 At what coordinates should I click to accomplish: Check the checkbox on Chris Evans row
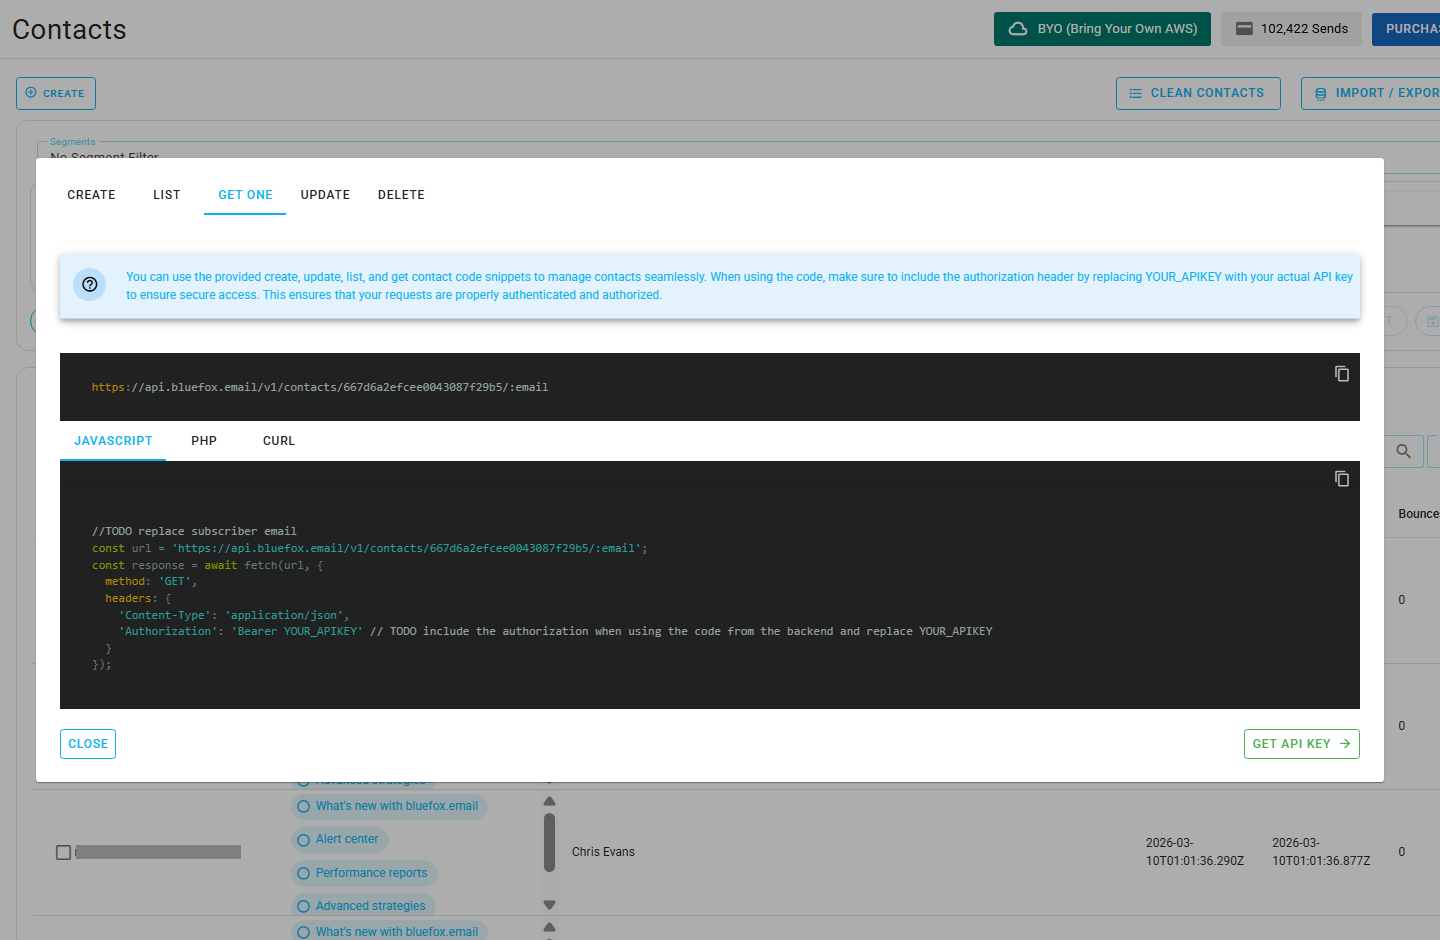(64, 852)
